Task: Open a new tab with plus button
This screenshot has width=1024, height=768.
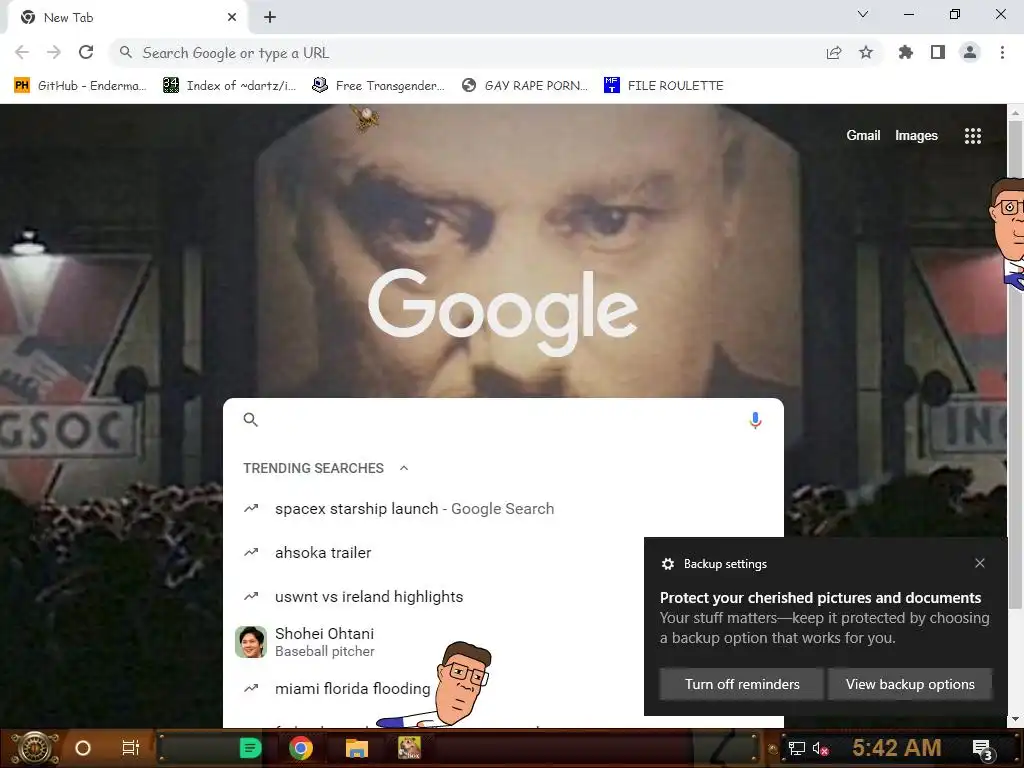Action: pos(270,18)
